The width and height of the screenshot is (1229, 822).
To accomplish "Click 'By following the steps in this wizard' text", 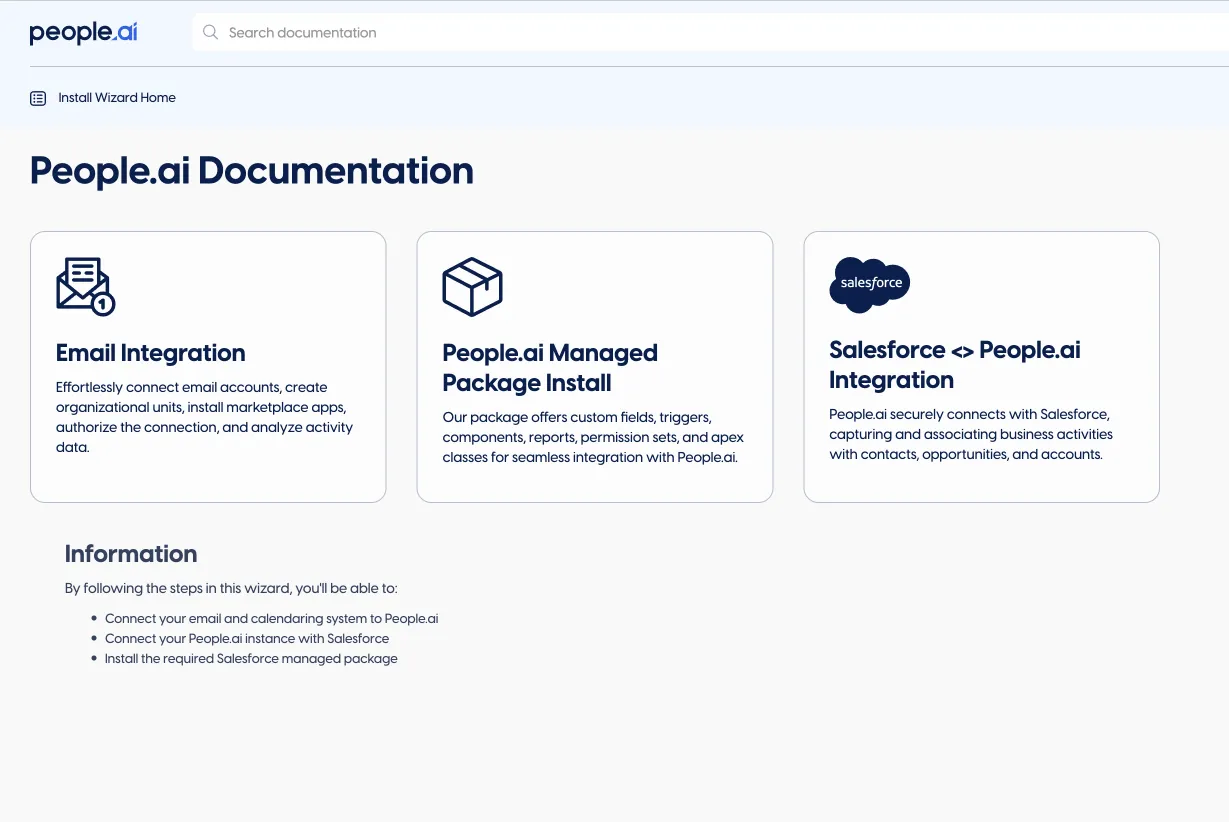I will tap(231, 588).
